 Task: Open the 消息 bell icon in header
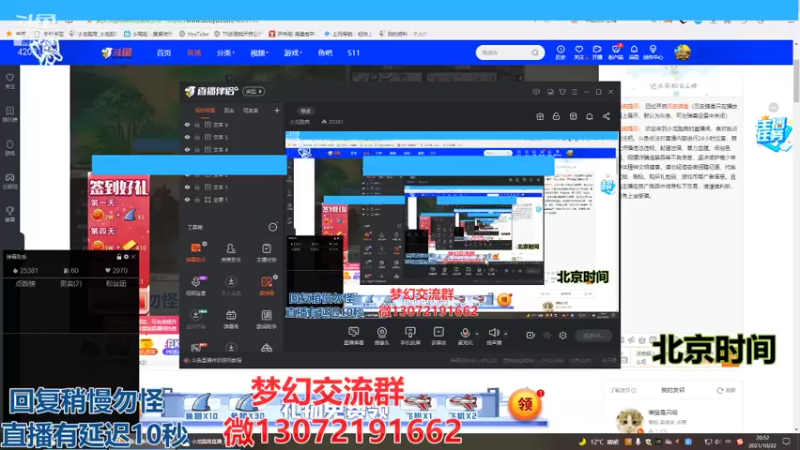[634, 52]
